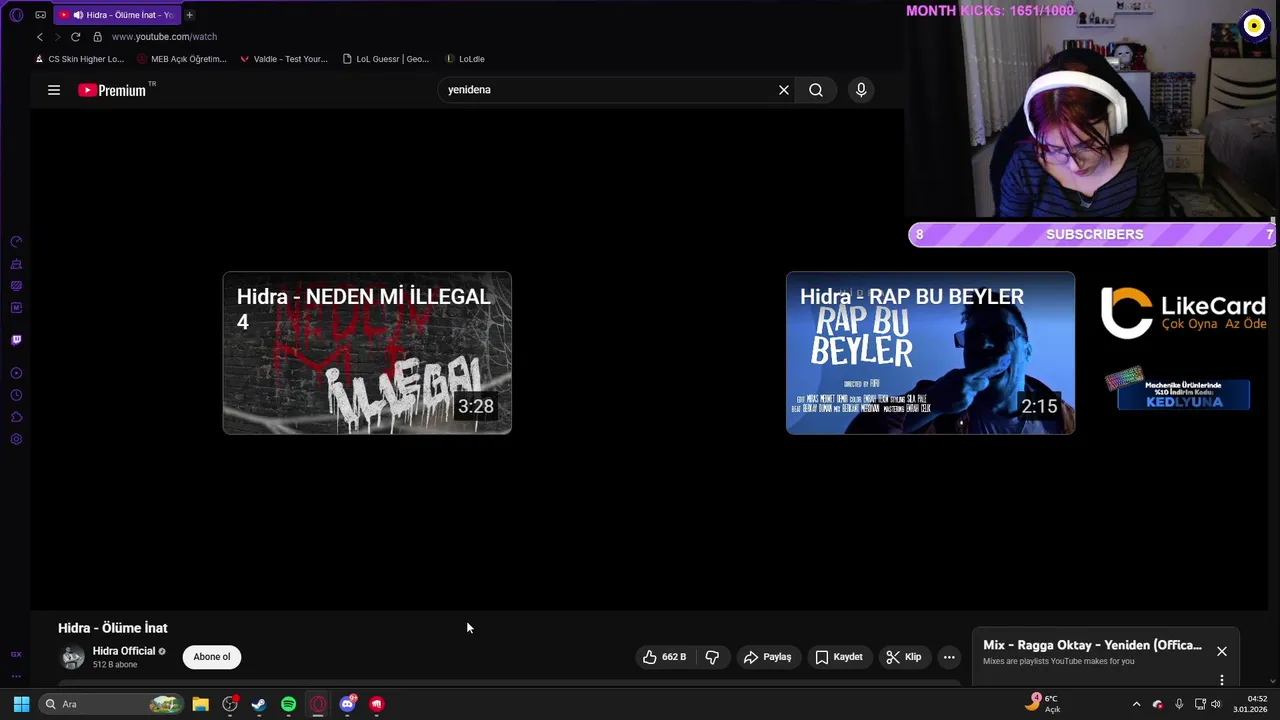Submit search with magnifier icon
This screenshot has width=1280, height=720.
[816, 90]
